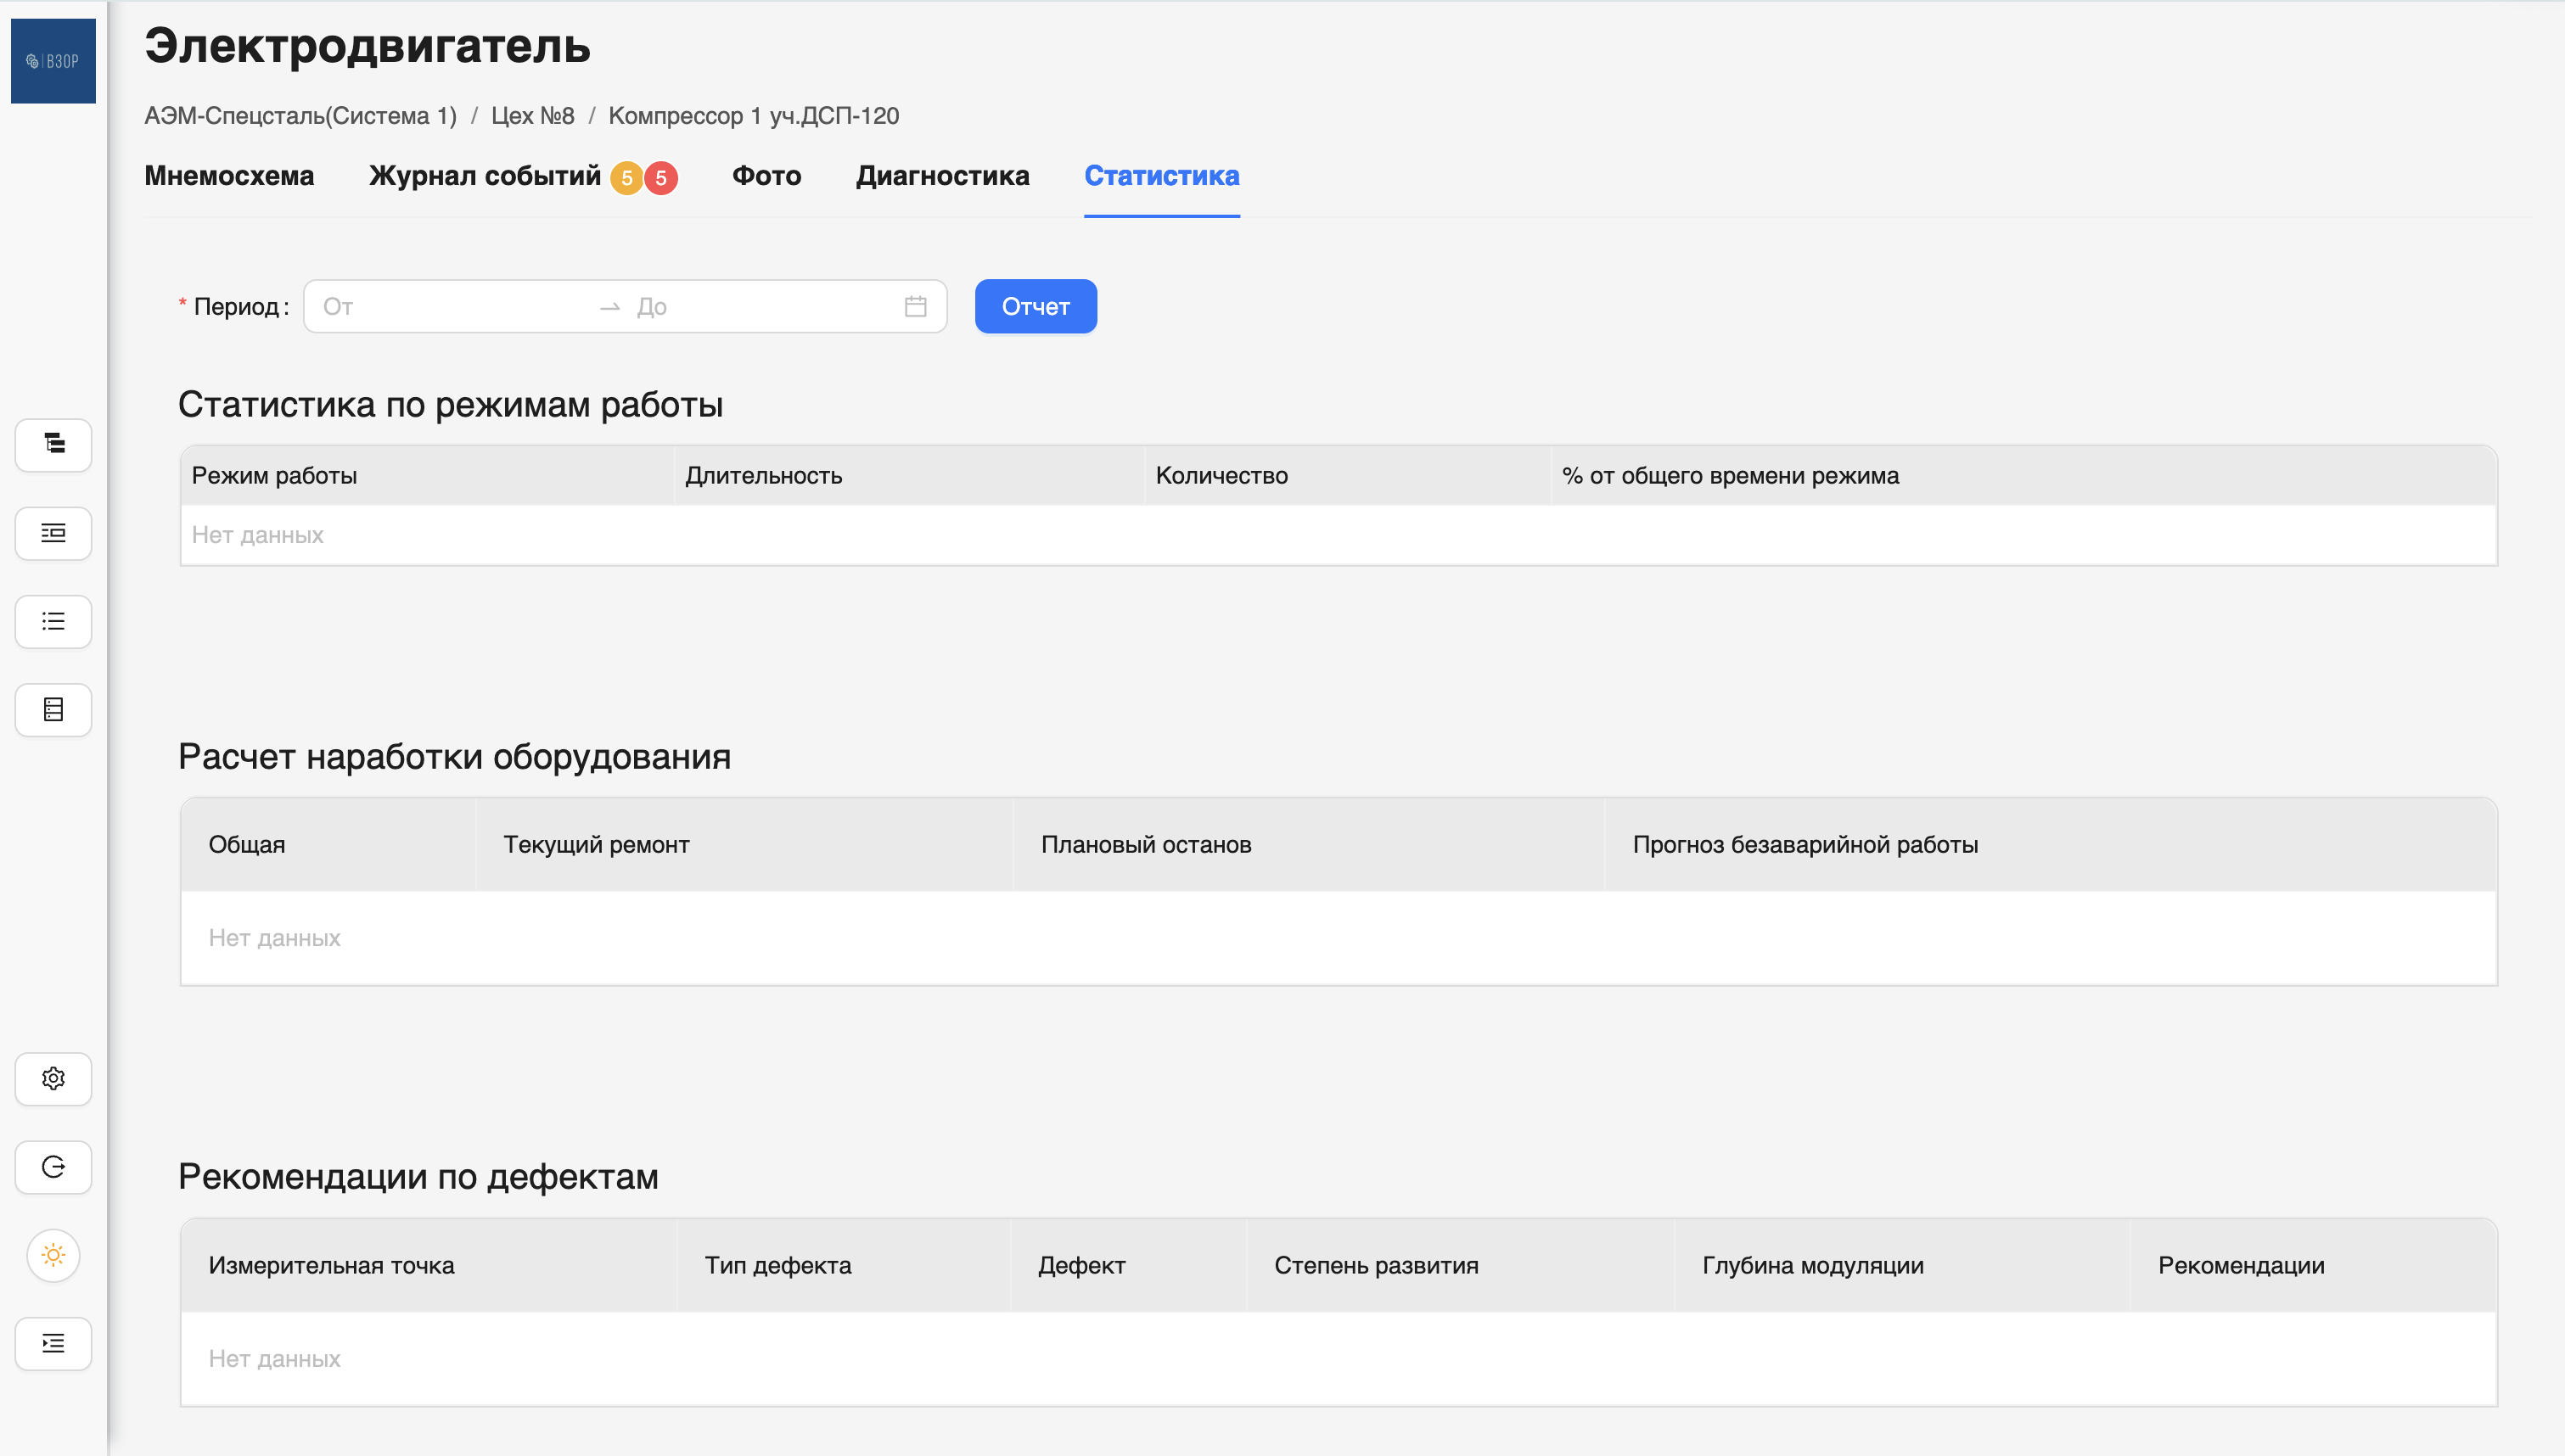Click the calendar icon in the period field
The image size is (2565, 1456).
[914, 306]
